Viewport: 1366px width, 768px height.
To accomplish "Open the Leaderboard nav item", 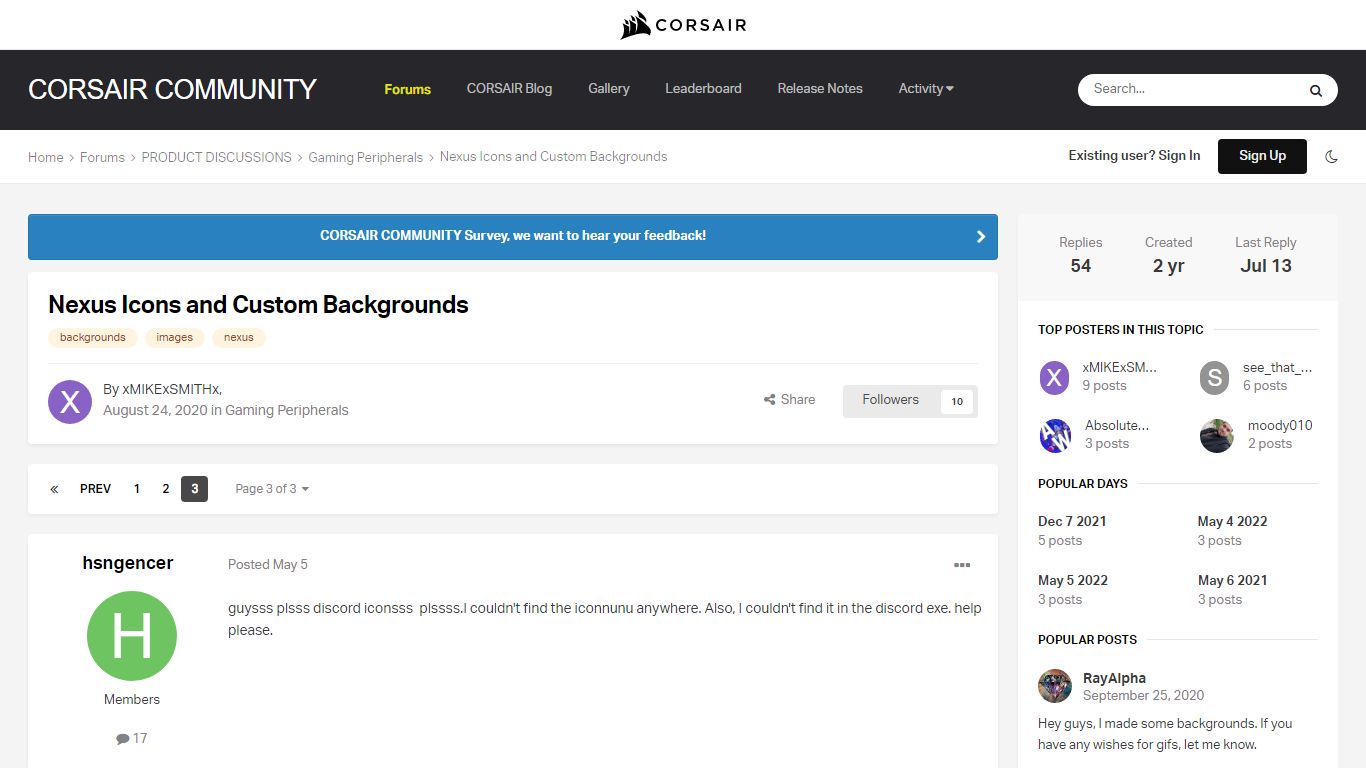I will coord(703,89).
